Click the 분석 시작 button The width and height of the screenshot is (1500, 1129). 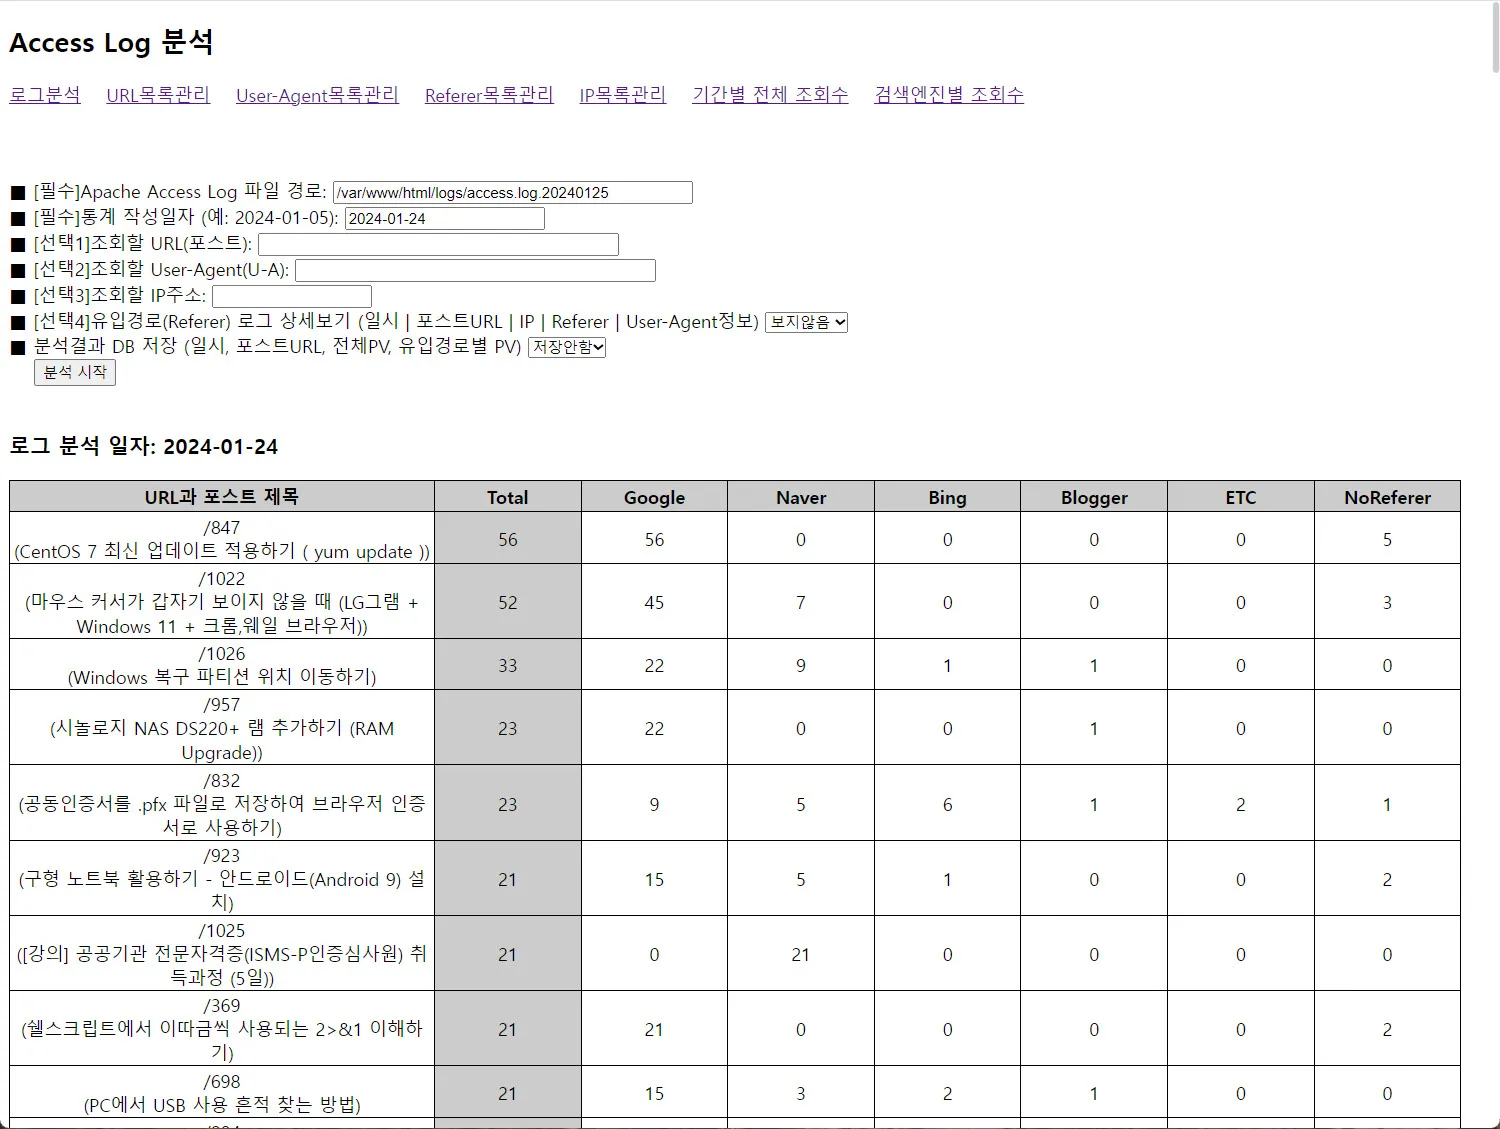75,372
